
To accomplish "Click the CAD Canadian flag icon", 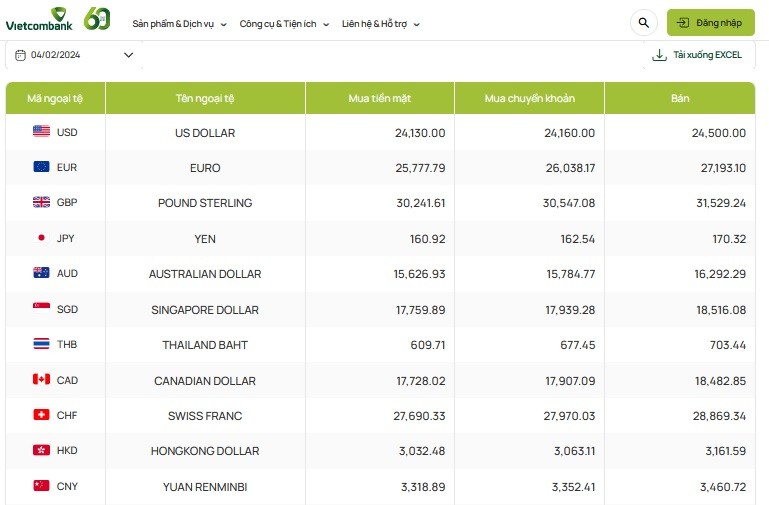I will point(41,380).
